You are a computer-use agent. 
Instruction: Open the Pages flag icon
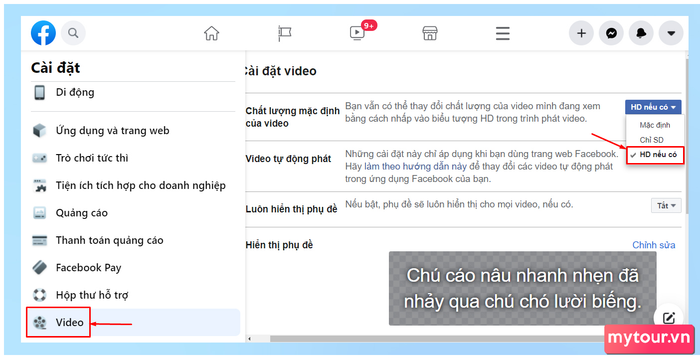click(x=284, y=33)
